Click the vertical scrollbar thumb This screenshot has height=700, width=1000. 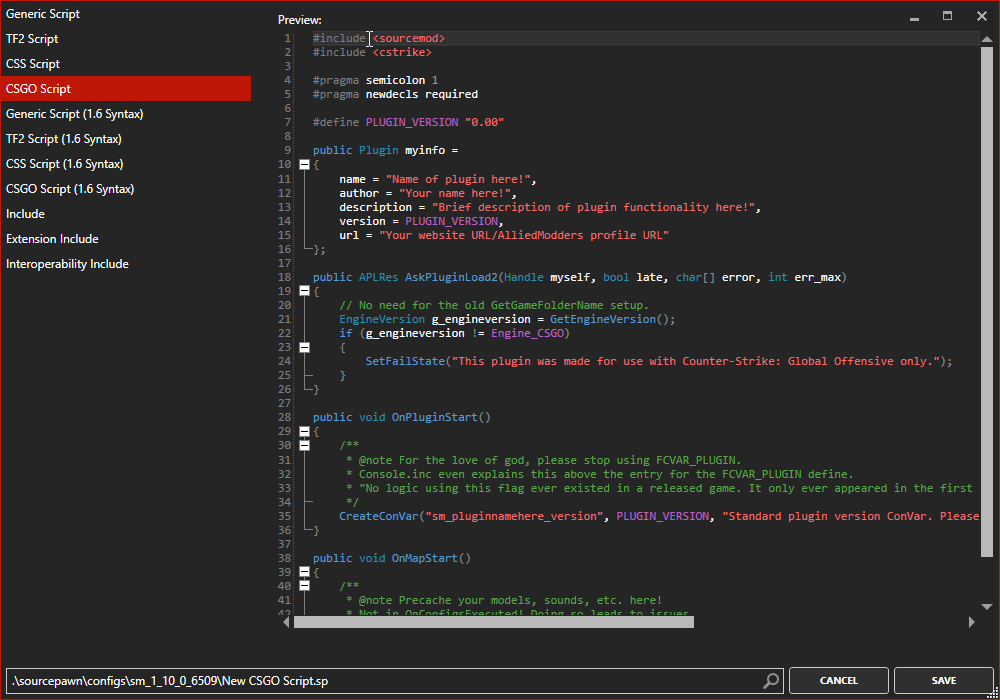point(987,302)
